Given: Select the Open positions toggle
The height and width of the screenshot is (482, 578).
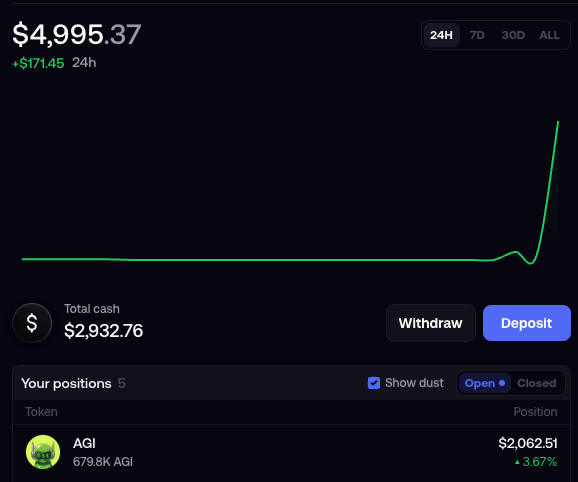Looking at the screenshot, I should tap(484, 383).
